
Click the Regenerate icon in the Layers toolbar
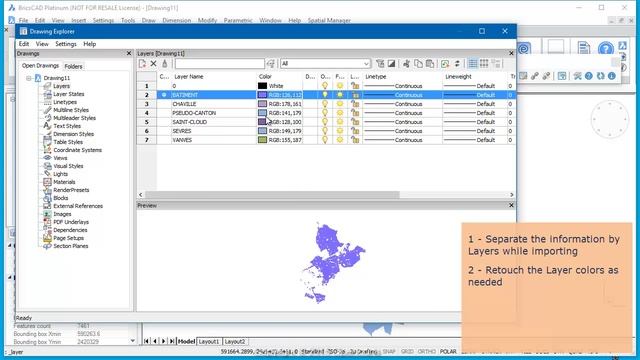445,64
